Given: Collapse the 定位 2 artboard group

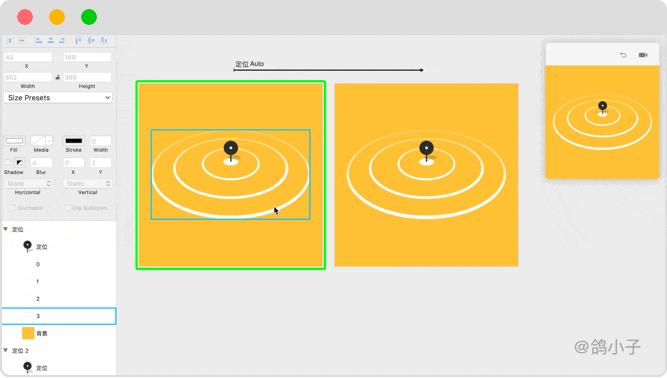Looking at the screenshot, I should point(6,350).
